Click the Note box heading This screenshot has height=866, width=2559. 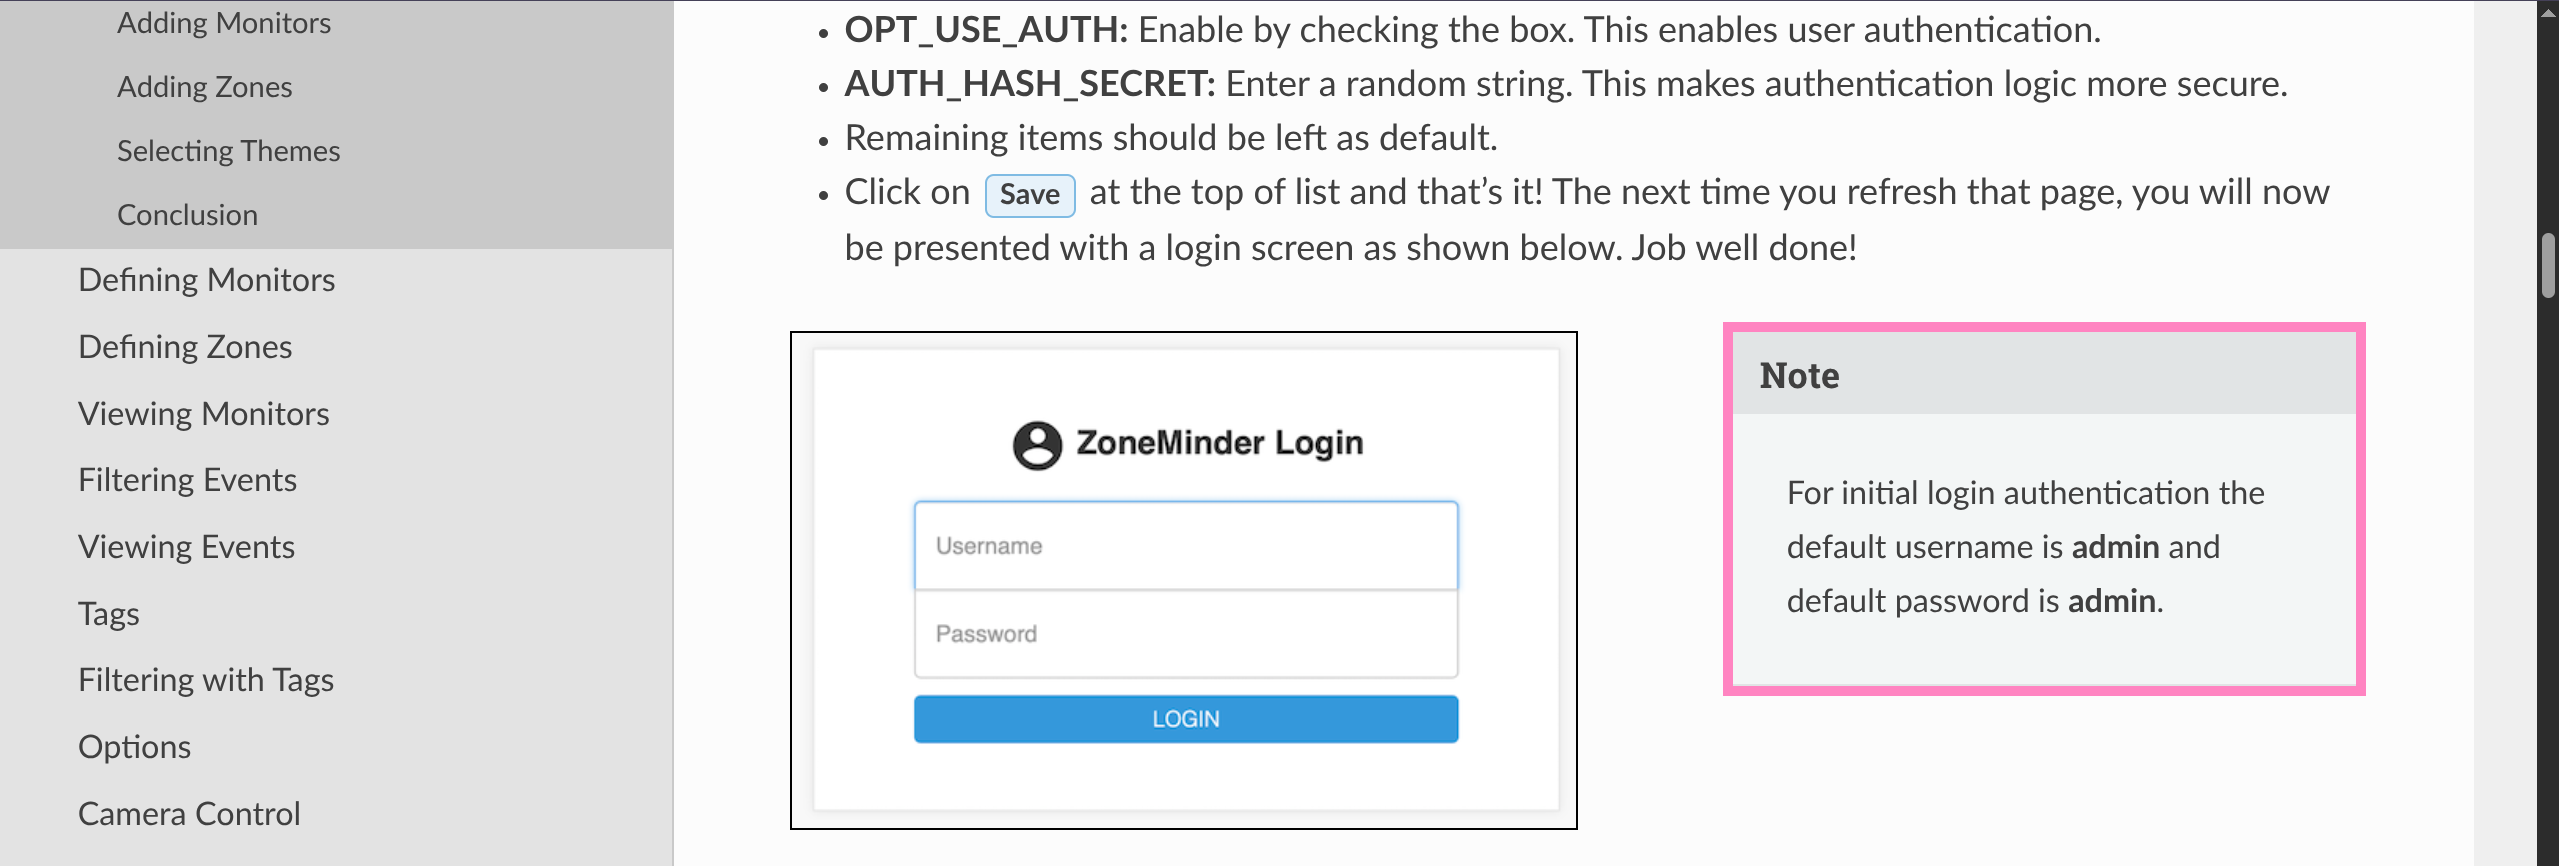[1799, 376]
